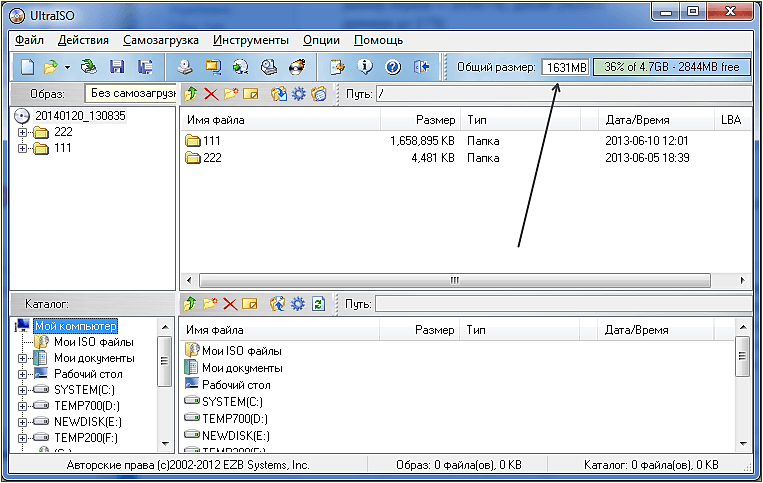Select the 20140120_130835 disc root node
This screenshot has height=483, width=763.
(80, 116)
